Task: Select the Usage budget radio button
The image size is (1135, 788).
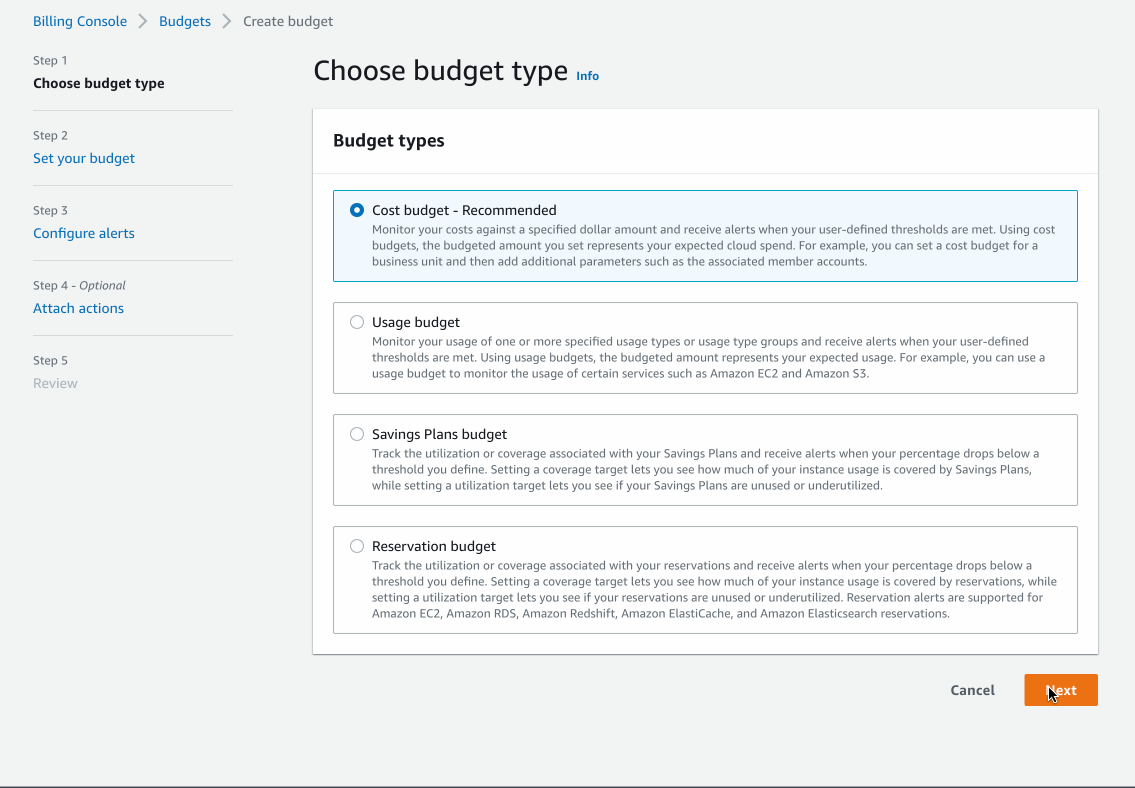Action: 357,322
